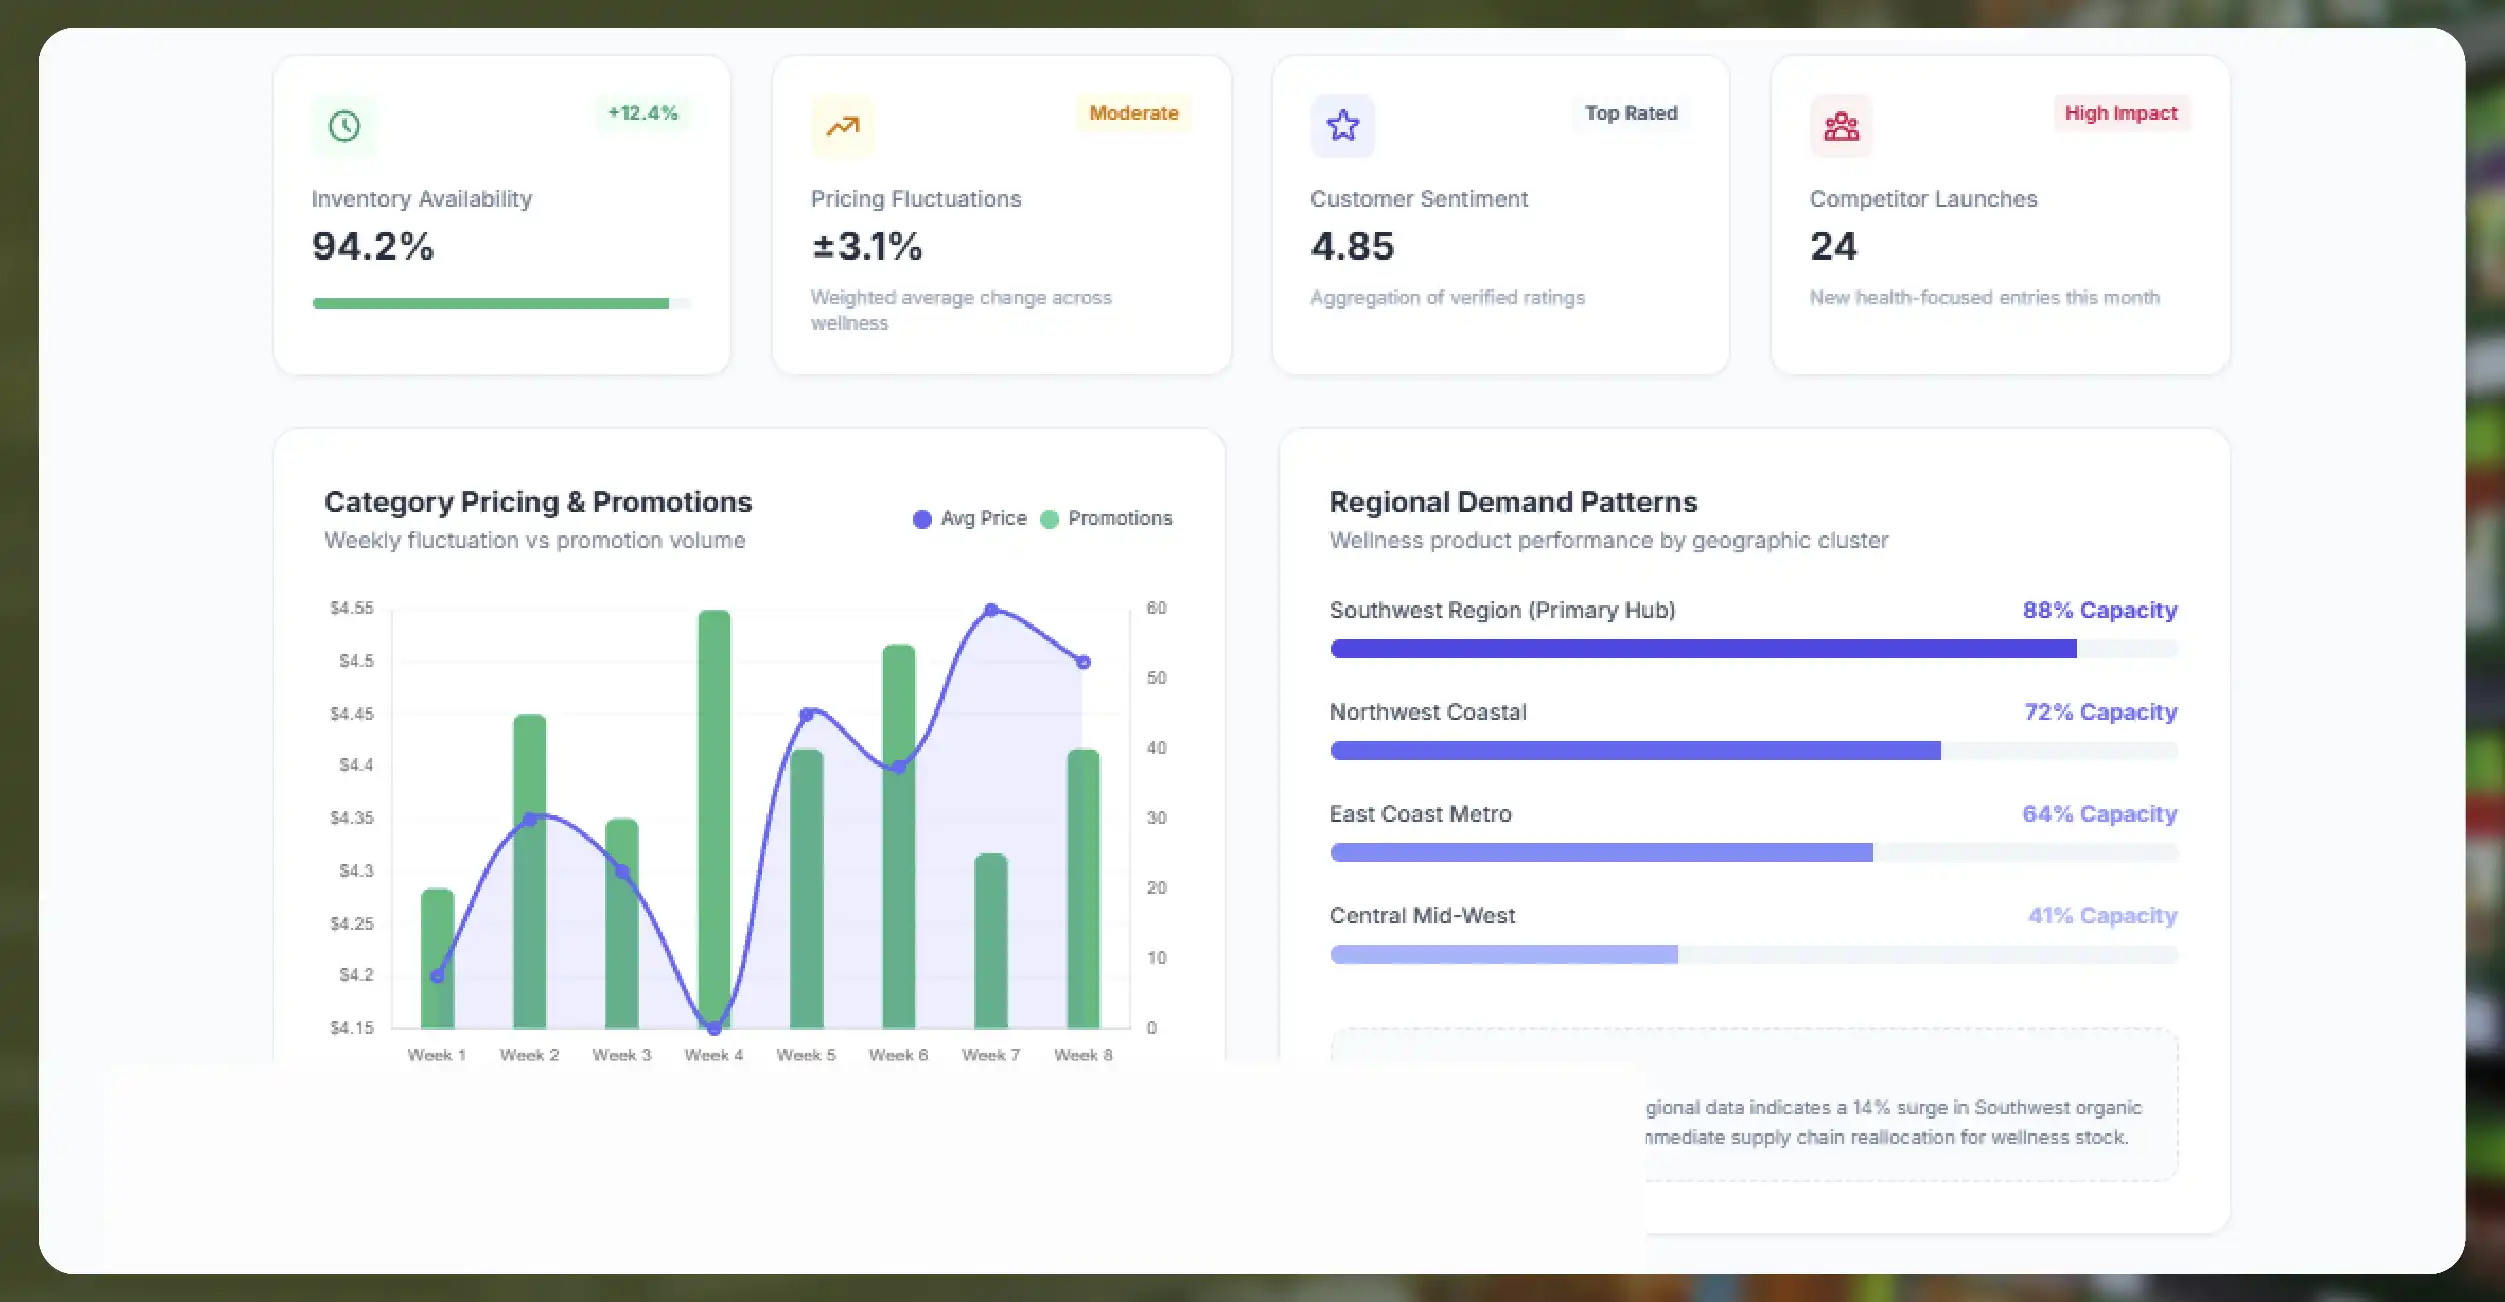Click the Category Pricing & Promotions title
This screenshot has height=1302, width=2505.
[x=538, y=502]
